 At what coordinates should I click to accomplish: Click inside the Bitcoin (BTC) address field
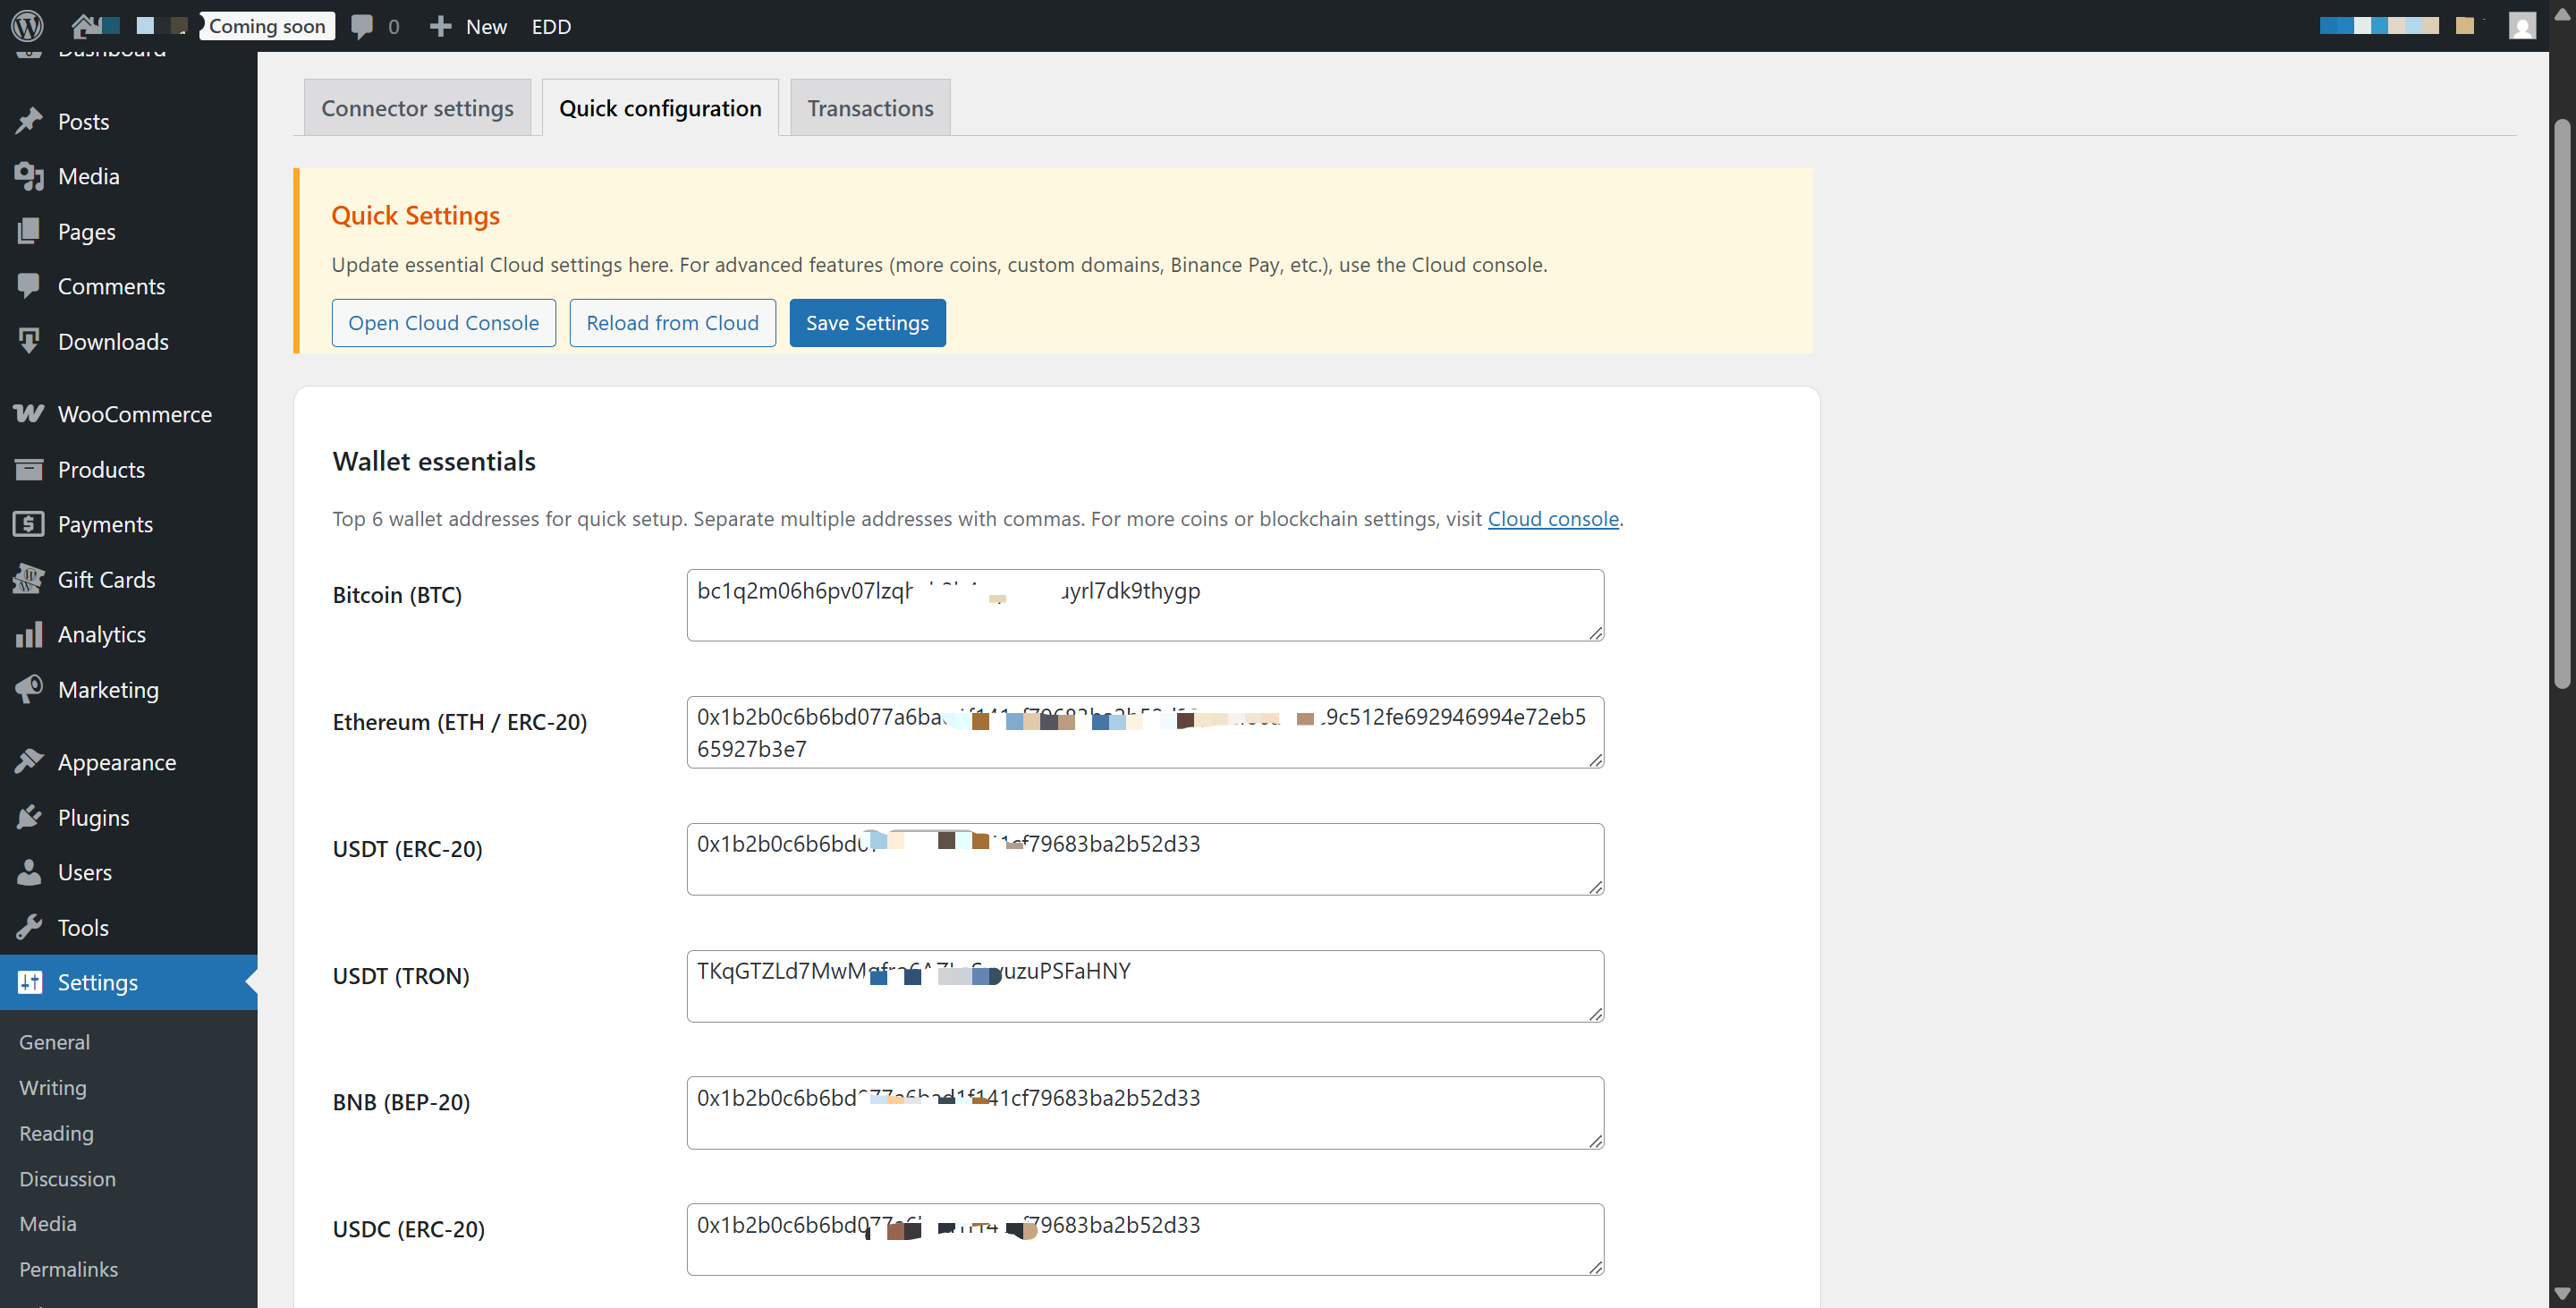tap(1145, 604)
